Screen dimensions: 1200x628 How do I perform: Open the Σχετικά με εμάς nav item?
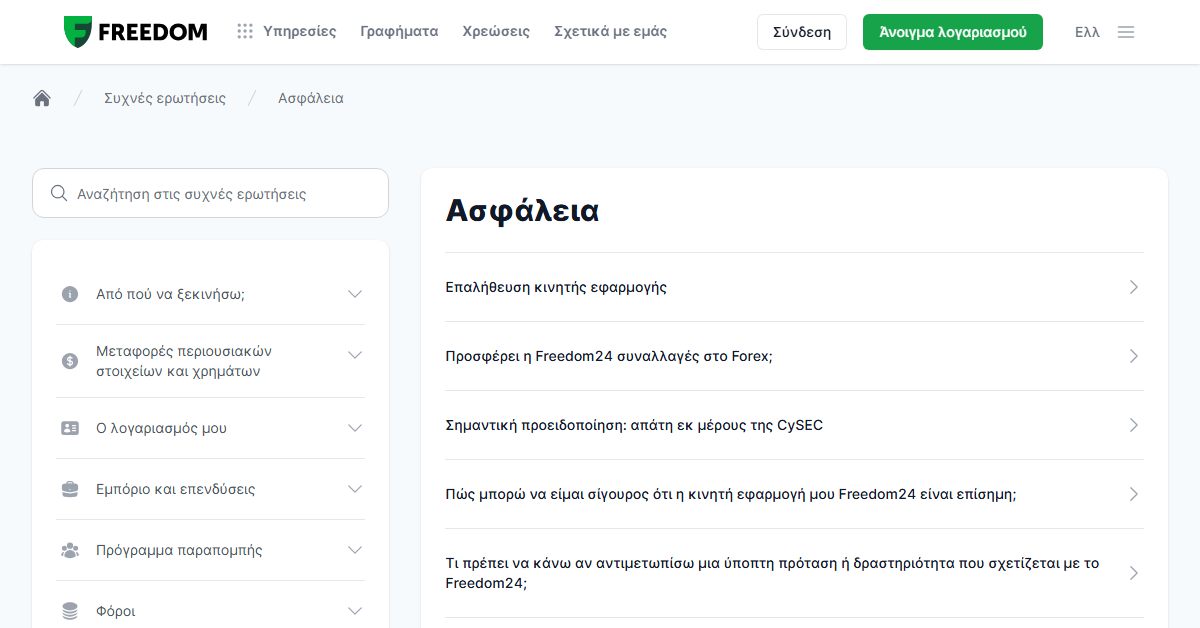(x=610, y=32)
